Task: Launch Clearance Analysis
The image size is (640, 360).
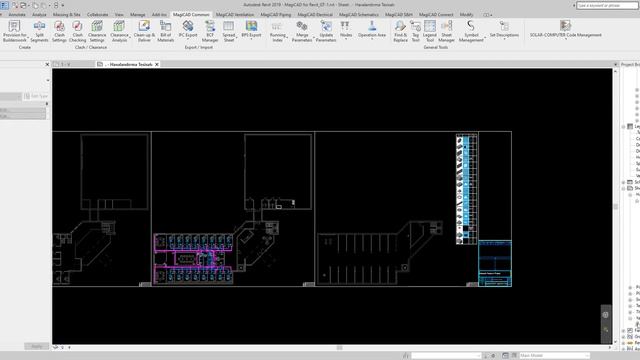Action: pos(120,31)
